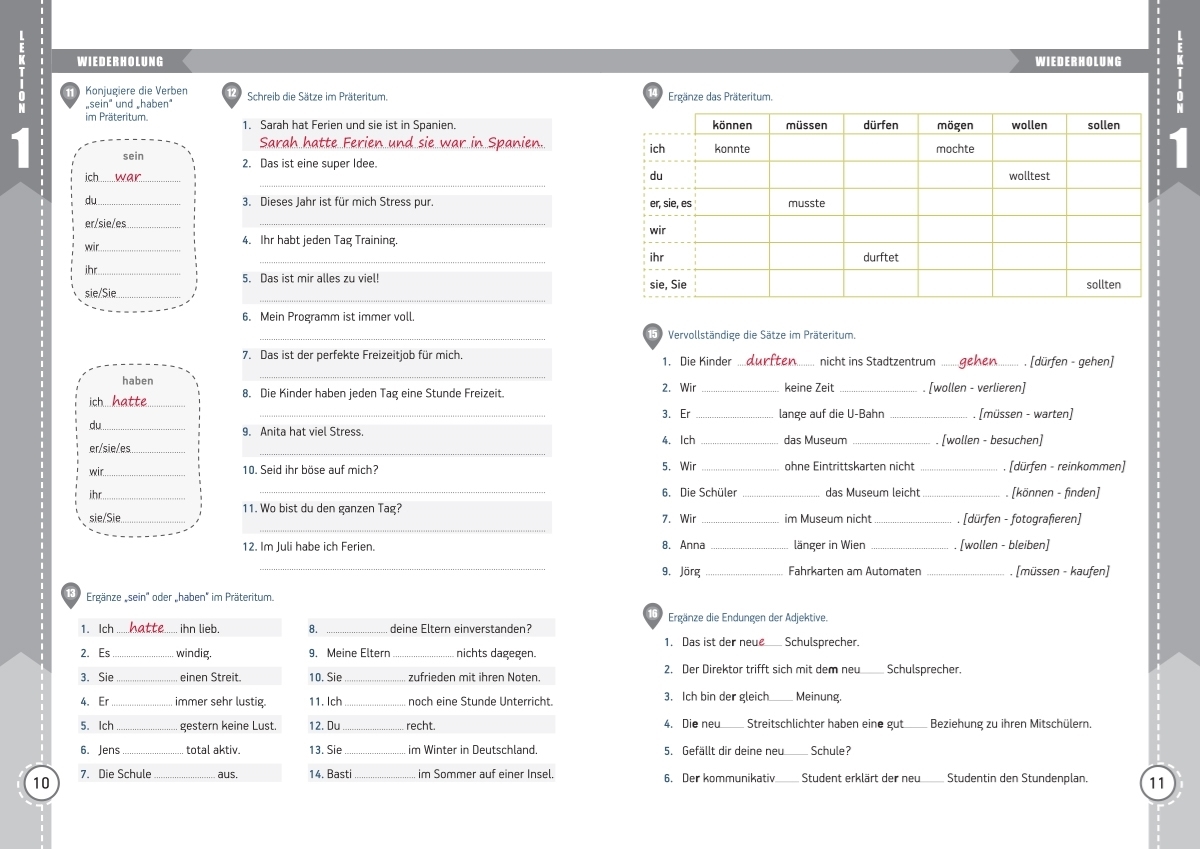Screen dimensions: 1200x849
Task: Click exercise 16 number badge
Action: [653, 614]
